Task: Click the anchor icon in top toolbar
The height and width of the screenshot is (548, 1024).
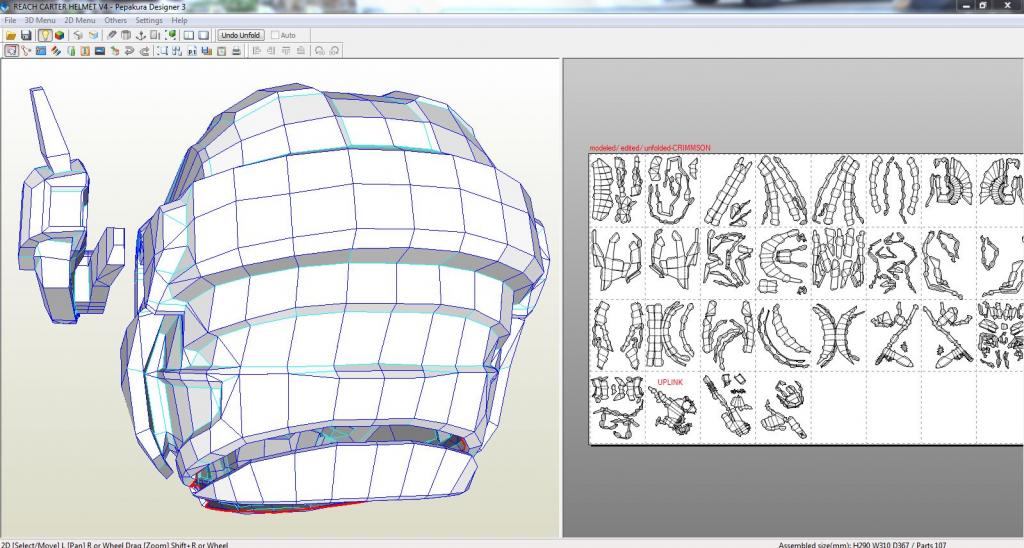Action: (140, 35)
